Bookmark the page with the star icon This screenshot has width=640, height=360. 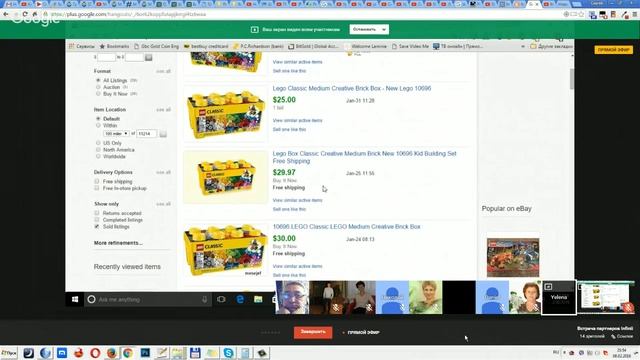click(582, 14)
